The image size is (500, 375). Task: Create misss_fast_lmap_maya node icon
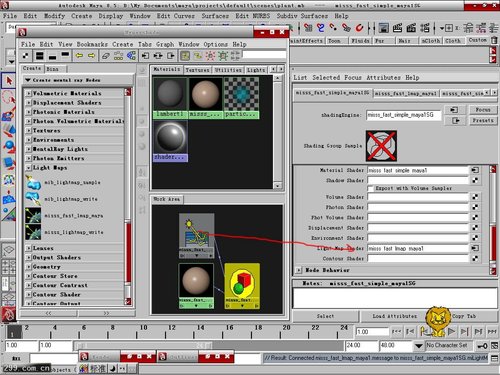33,216
